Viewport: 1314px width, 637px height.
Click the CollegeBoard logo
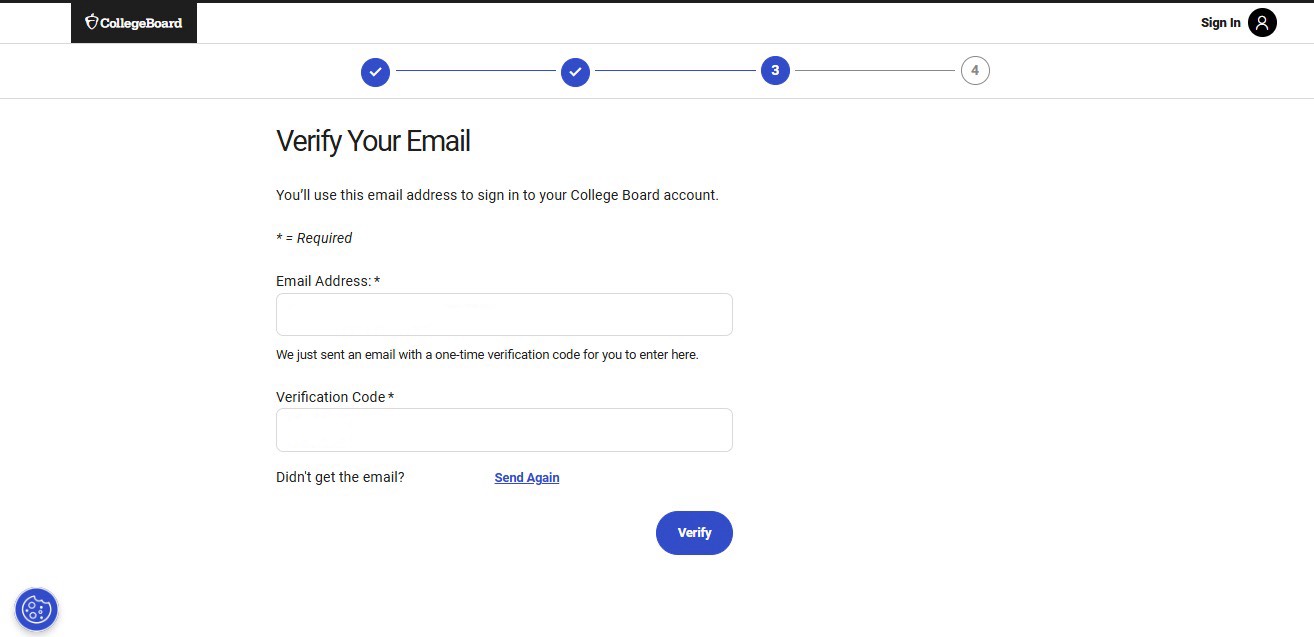coord(134,23)
